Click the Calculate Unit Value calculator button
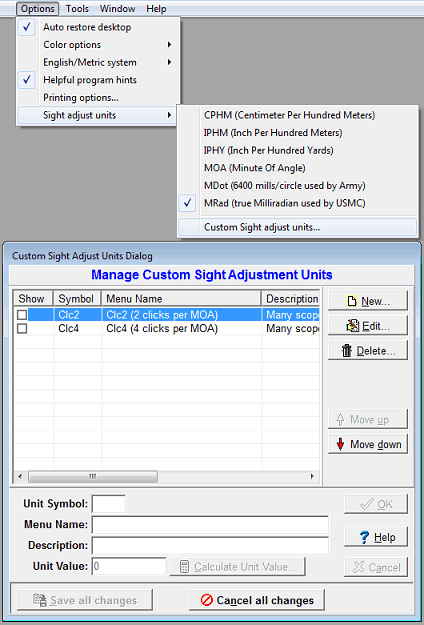 (x=238, y=567)
